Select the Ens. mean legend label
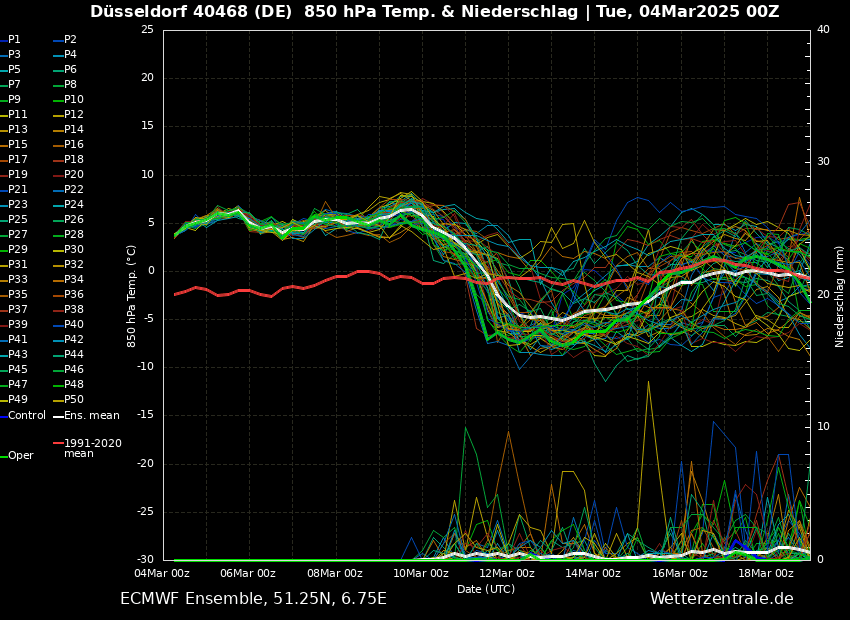This screenshot has height=620, width=850. point(91,415)
